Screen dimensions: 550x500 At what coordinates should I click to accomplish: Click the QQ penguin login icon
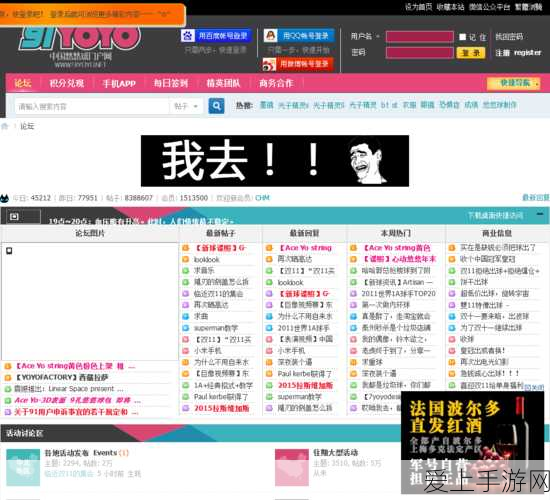[270, 35]
